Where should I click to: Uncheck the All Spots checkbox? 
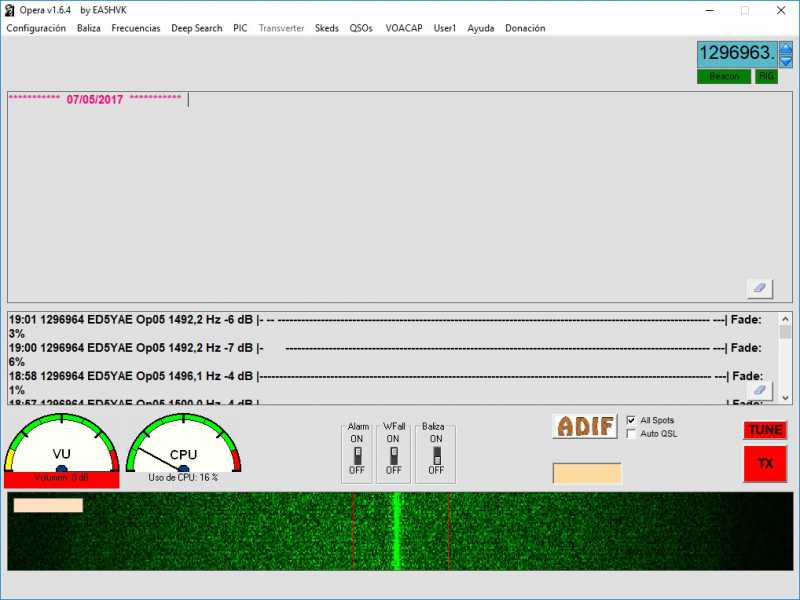[631, 420]
